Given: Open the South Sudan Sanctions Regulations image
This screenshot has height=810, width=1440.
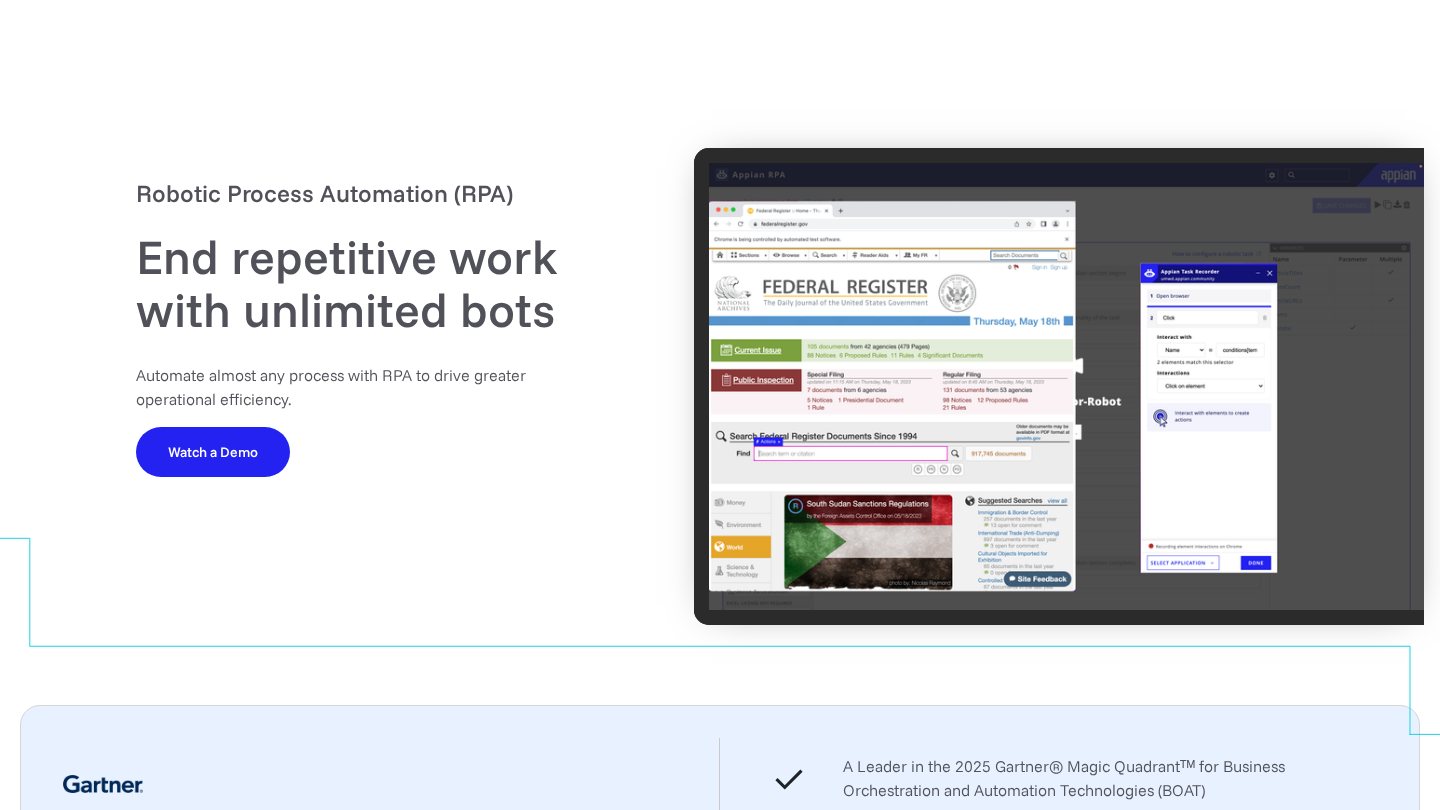Looking at the screenshot, I should pos(868,541).
